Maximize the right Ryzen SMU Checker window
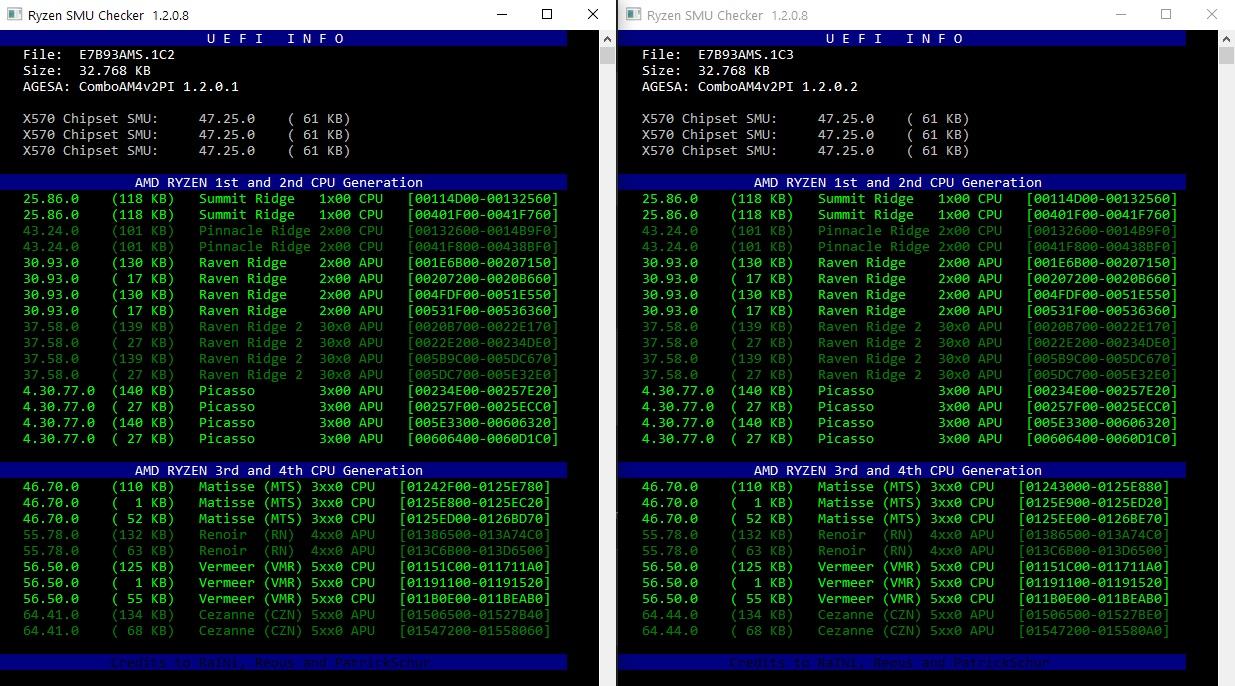The height and width of the screenshot is (686, 1235). (1166, 15)
